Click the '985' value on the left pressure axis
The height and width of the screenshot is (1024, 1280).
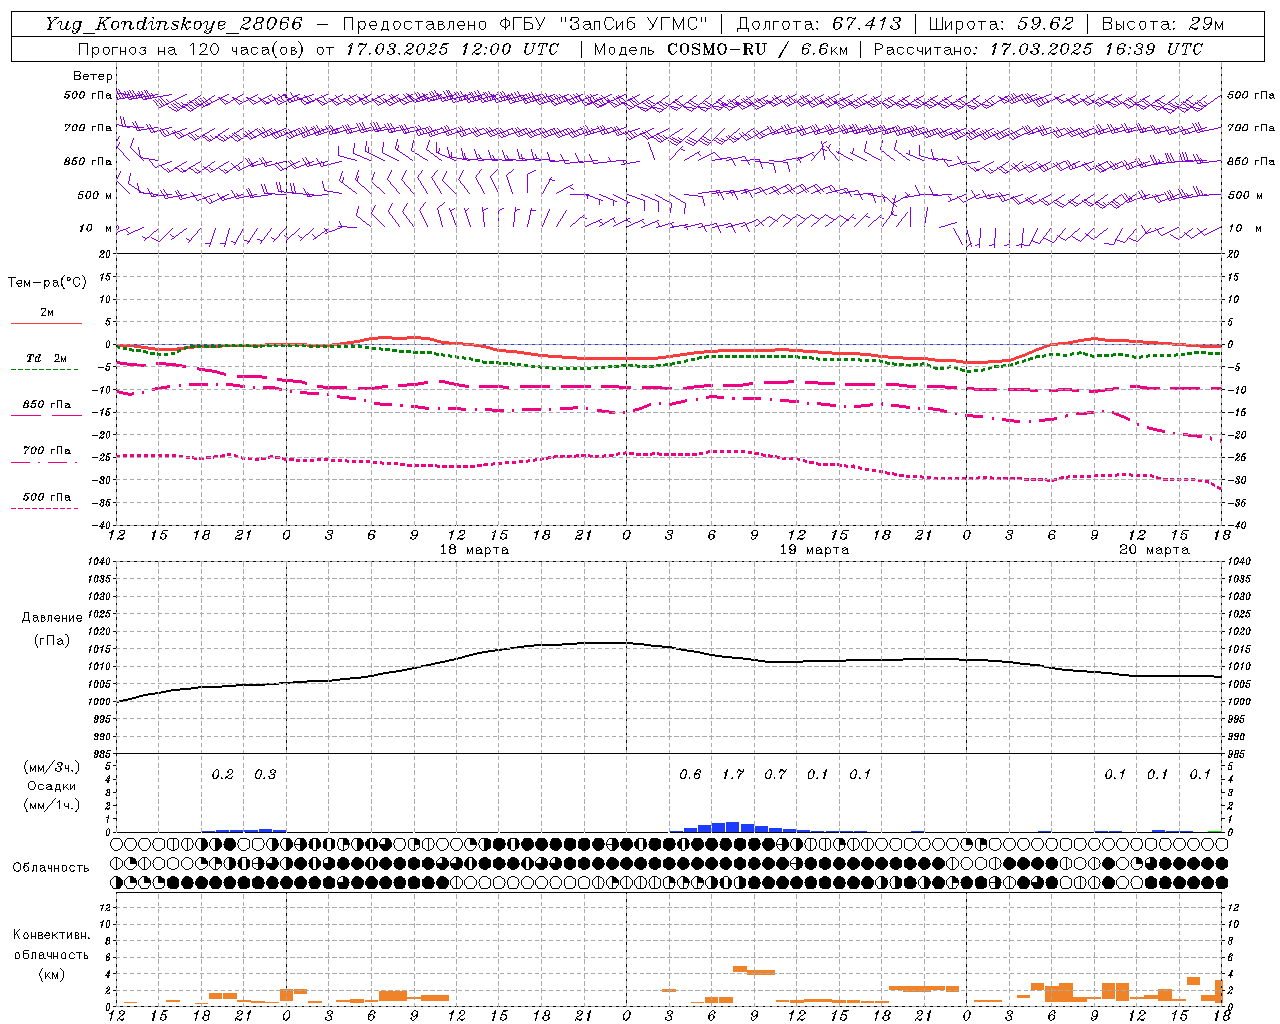pyautogui.click(x=103, y=754)
